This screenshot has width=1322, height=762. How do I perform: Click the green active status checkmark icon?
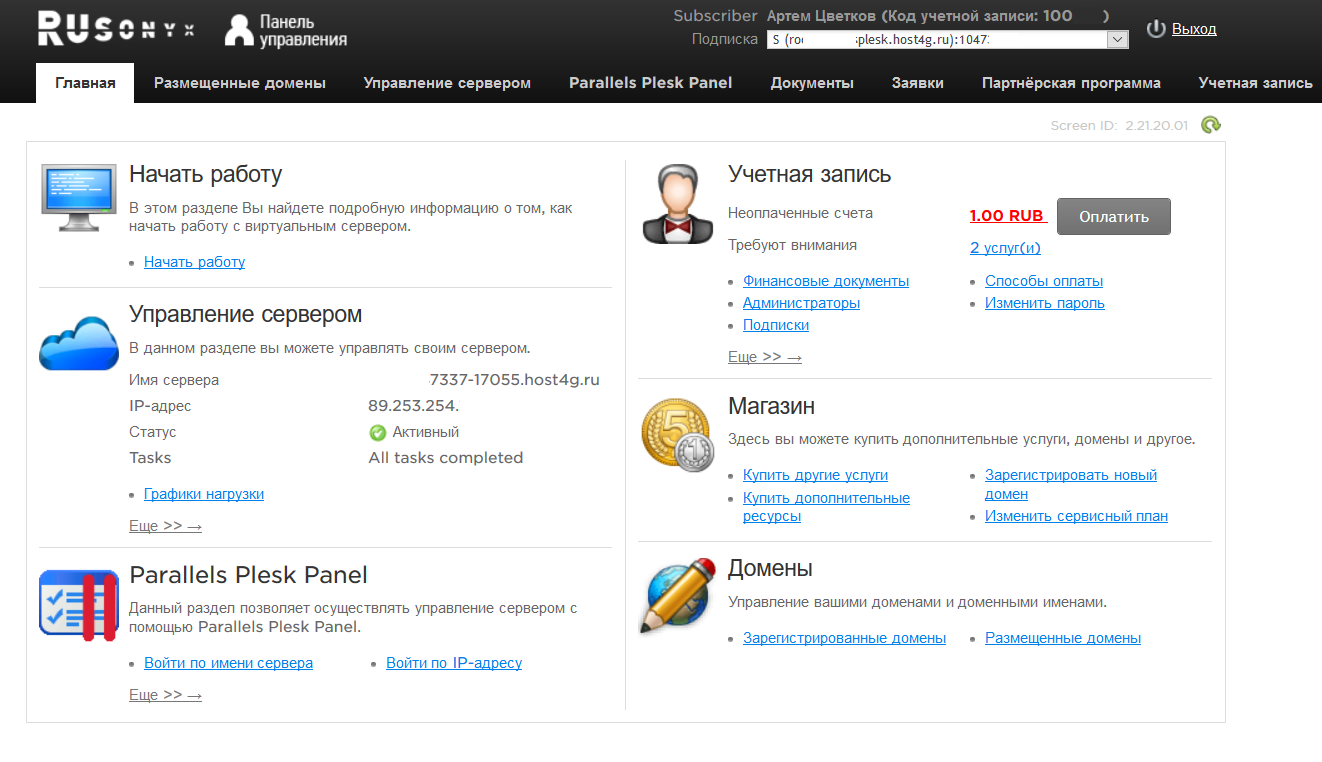[377, 433]
